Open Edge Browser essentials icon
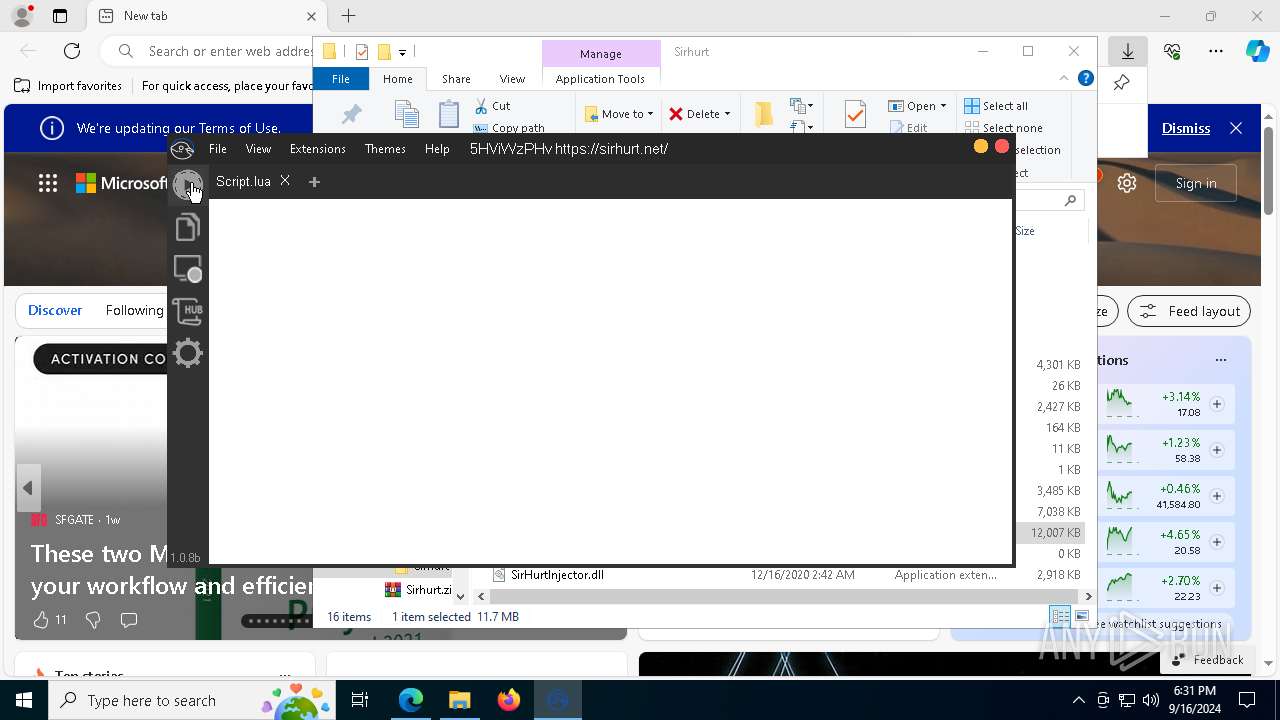Screen dimensions: 1280x720 click(x=1172, y=51)
